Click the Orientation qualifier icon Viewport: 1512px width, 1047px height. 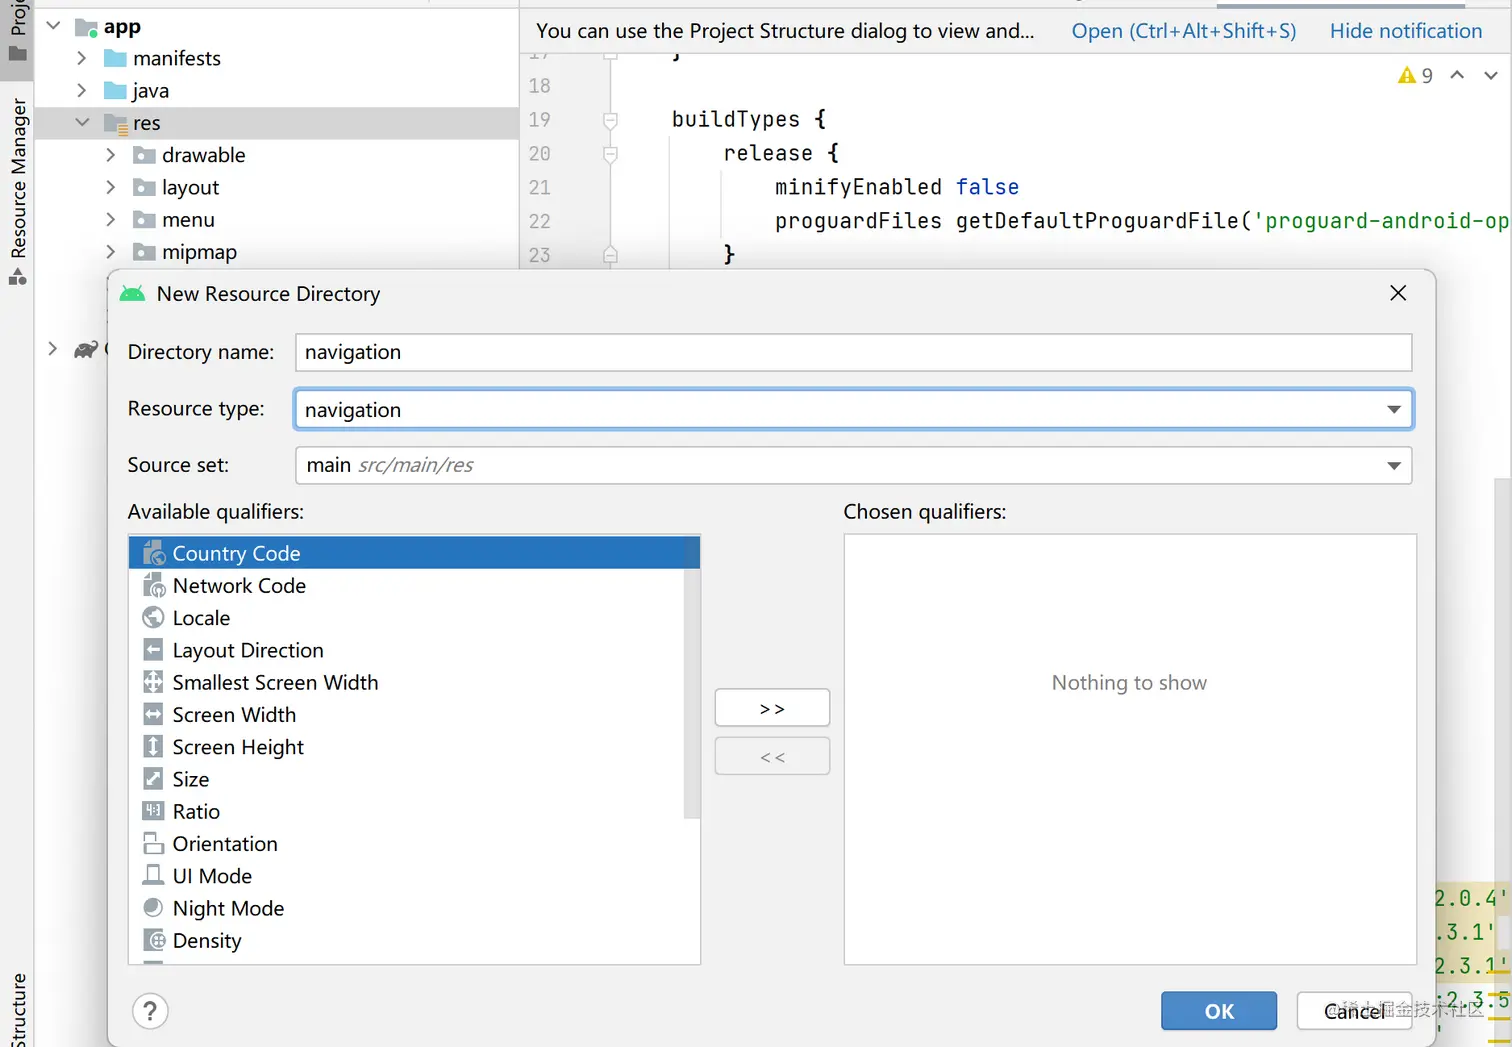(153, 844)
